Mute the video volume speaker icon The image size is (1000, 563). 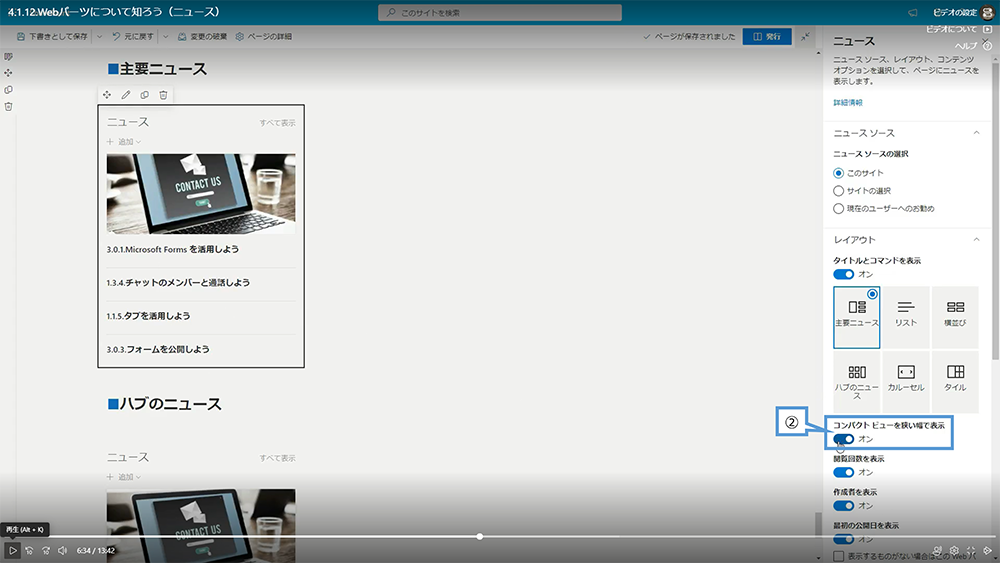(62, 550)
